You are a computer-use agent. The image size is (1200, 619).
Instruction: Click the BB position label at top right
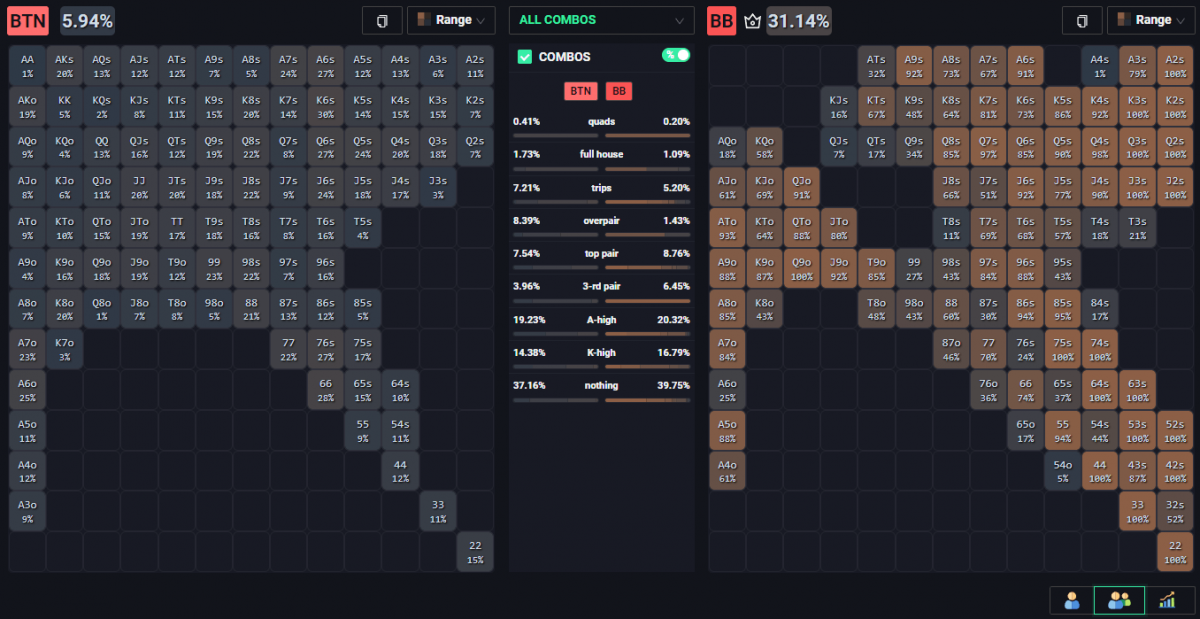720,20
